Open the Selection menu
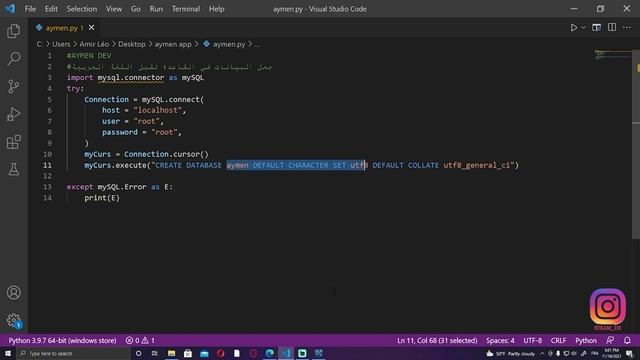 tap(82, 9)
